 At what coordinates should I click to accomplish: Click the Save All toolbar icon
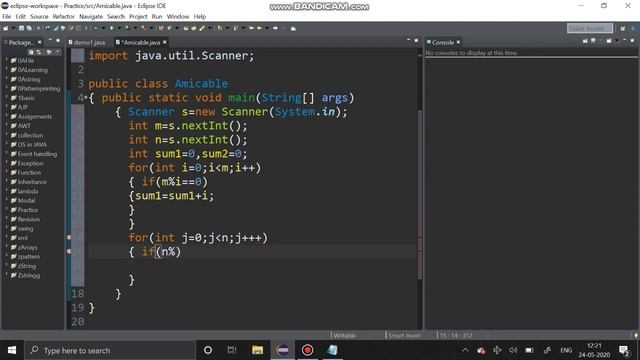(29, 28)
